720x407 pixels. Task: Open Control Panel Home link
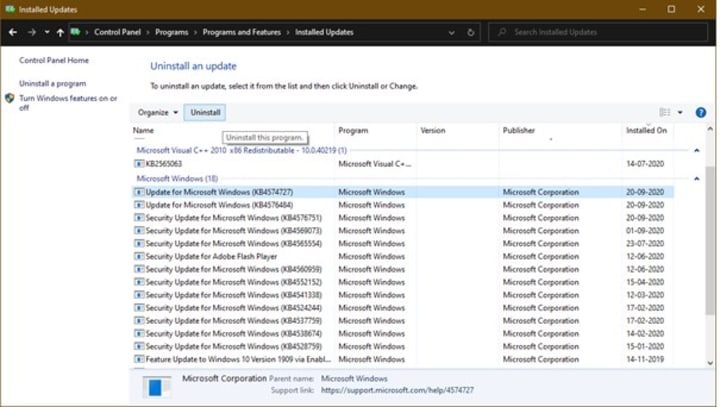54,60
